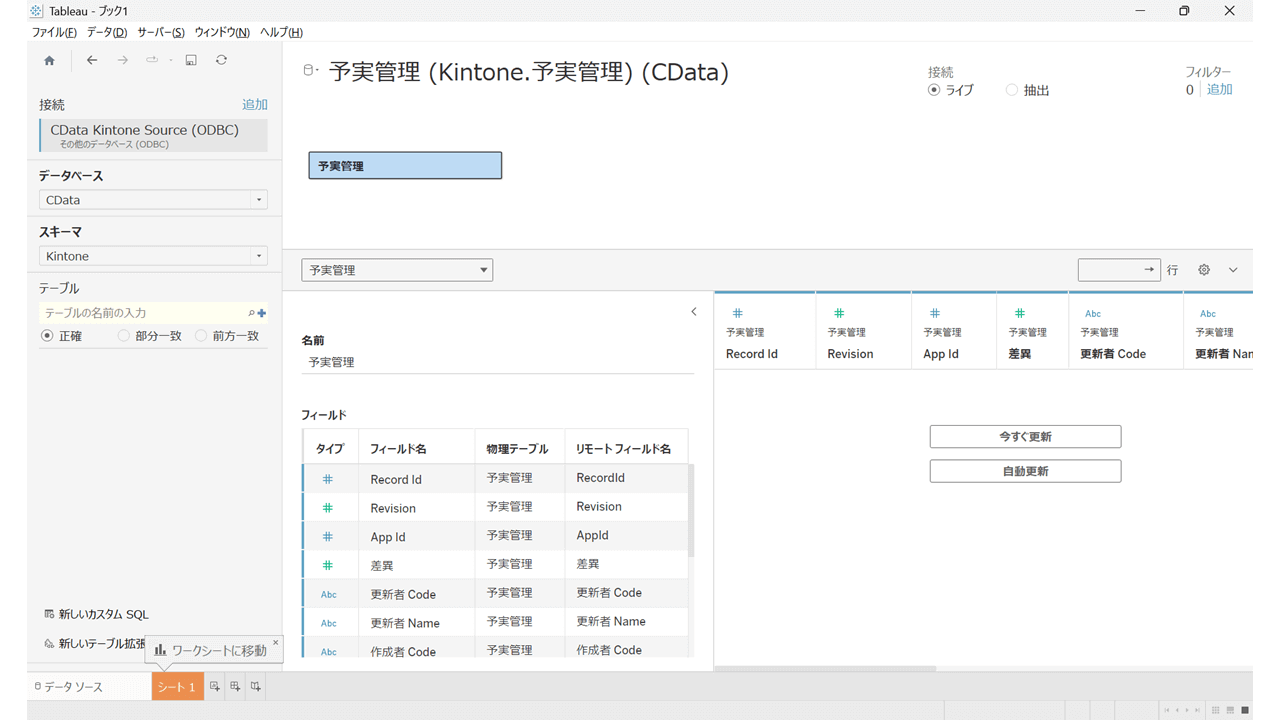The image size is (1280, 720).
Task: Select the 前方一致 table match option
Action: click(x=201, y=336)
